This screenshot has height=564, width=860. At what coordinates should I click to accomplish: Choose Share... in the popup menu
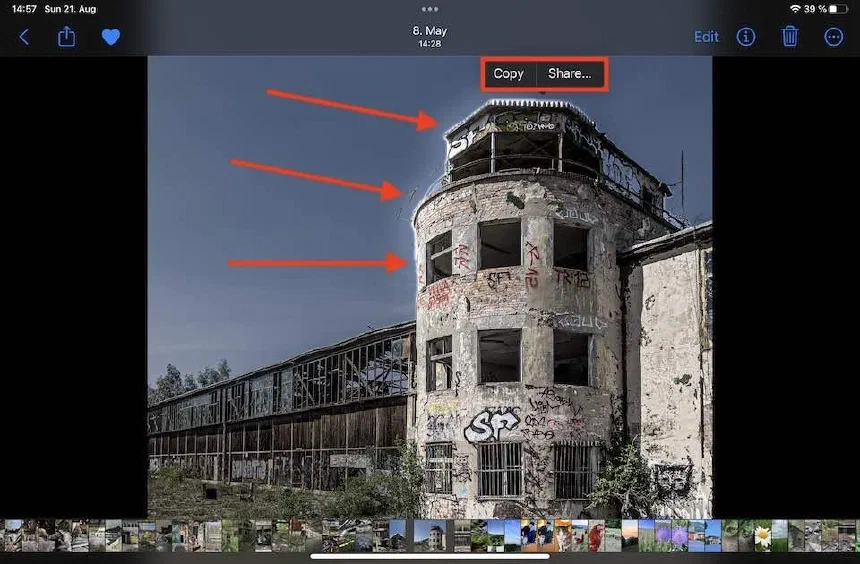pyautogui.click(x=570, y=74)
